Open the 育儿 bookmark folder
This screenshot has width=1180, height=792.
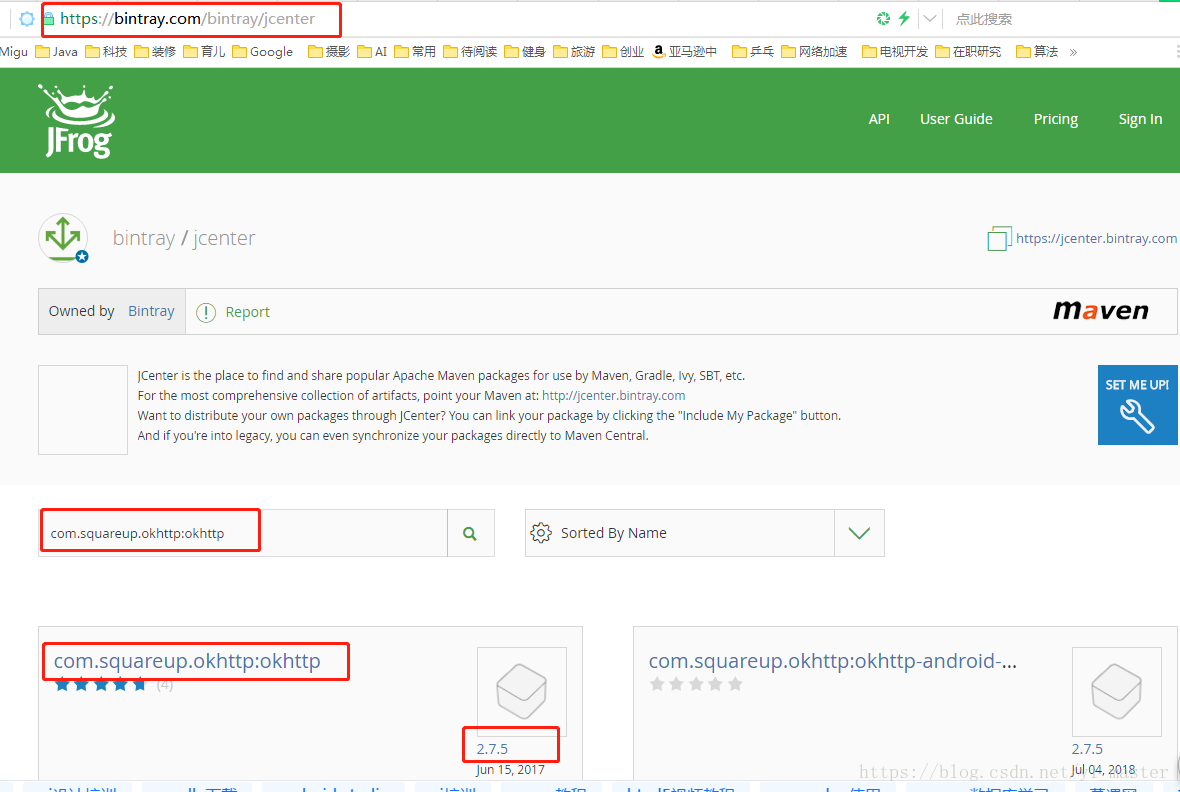(204, 51)
